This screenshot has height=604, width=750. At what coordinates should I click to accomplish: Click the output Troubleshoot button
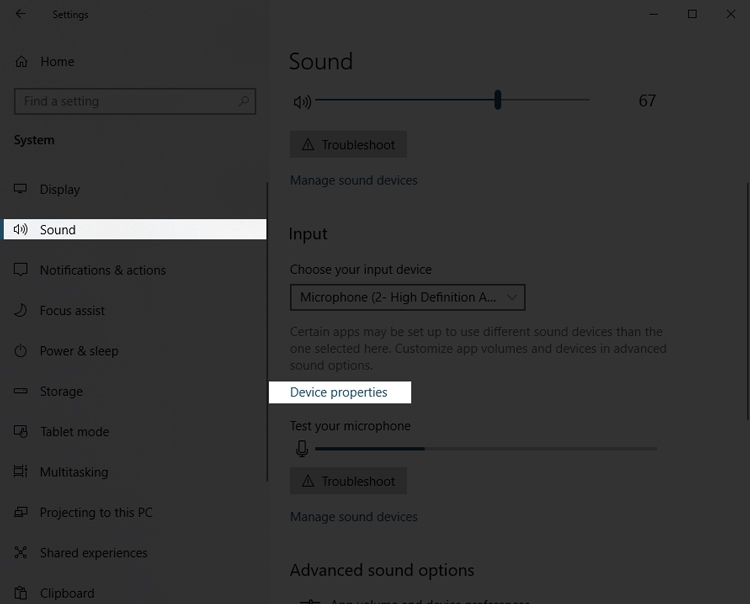[348, 144]
